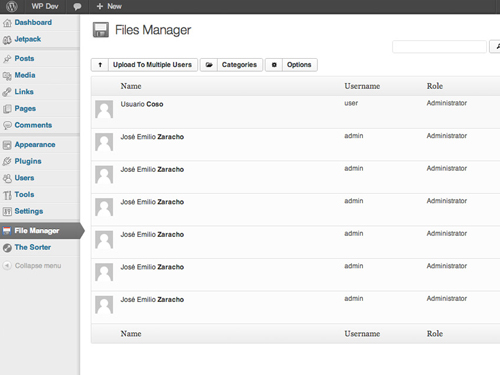Image resolution: width=500 pixels, height=375 pixels.
Task: Open Posts menu item
Action: coord(24,59)
